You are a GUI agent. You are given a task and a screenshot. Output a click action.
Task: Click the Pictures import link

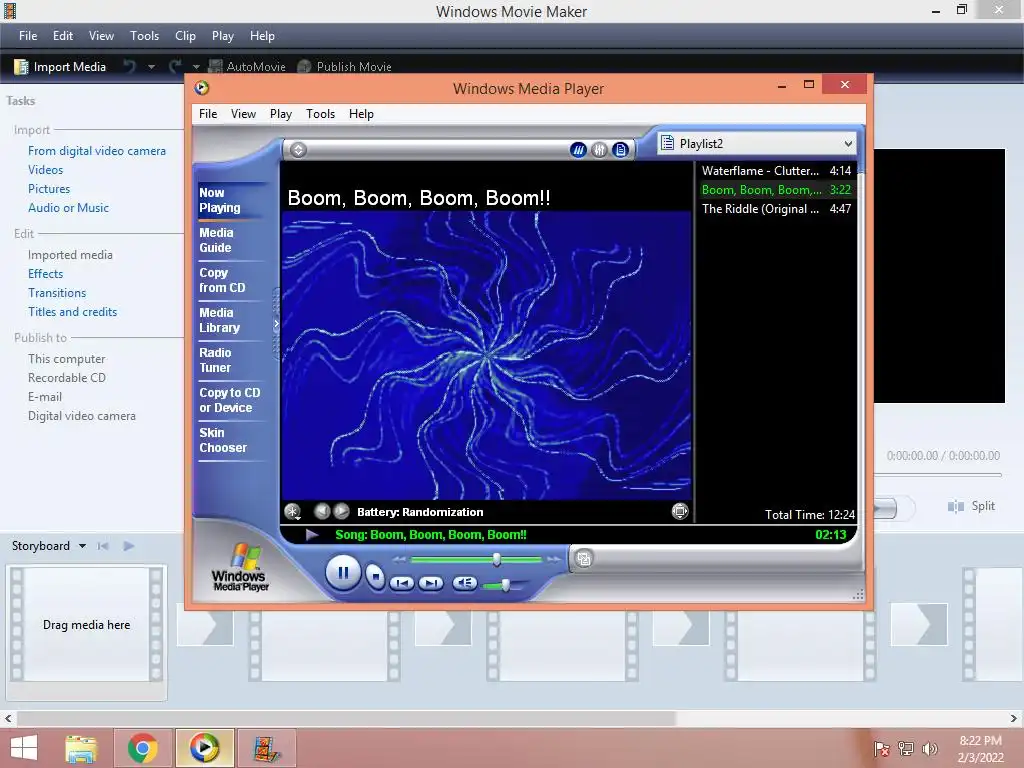[x=49, y=189]
